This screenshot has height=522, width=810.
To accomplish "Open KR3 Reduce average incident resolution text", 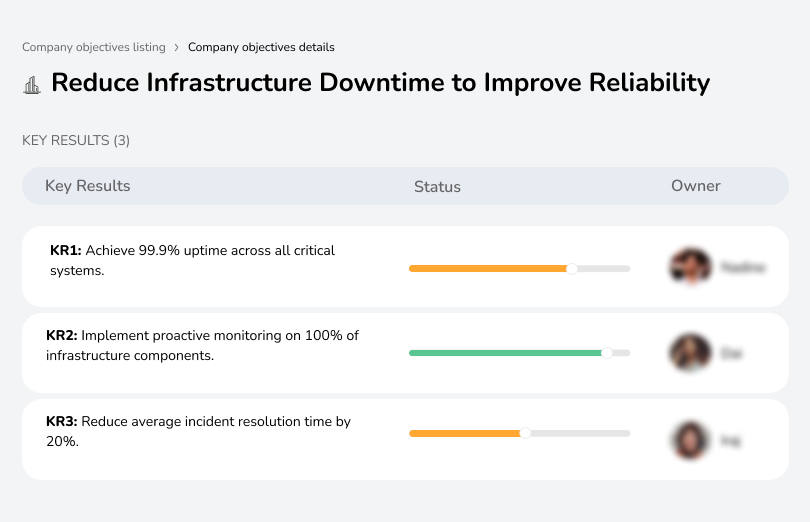I will 198,431.
